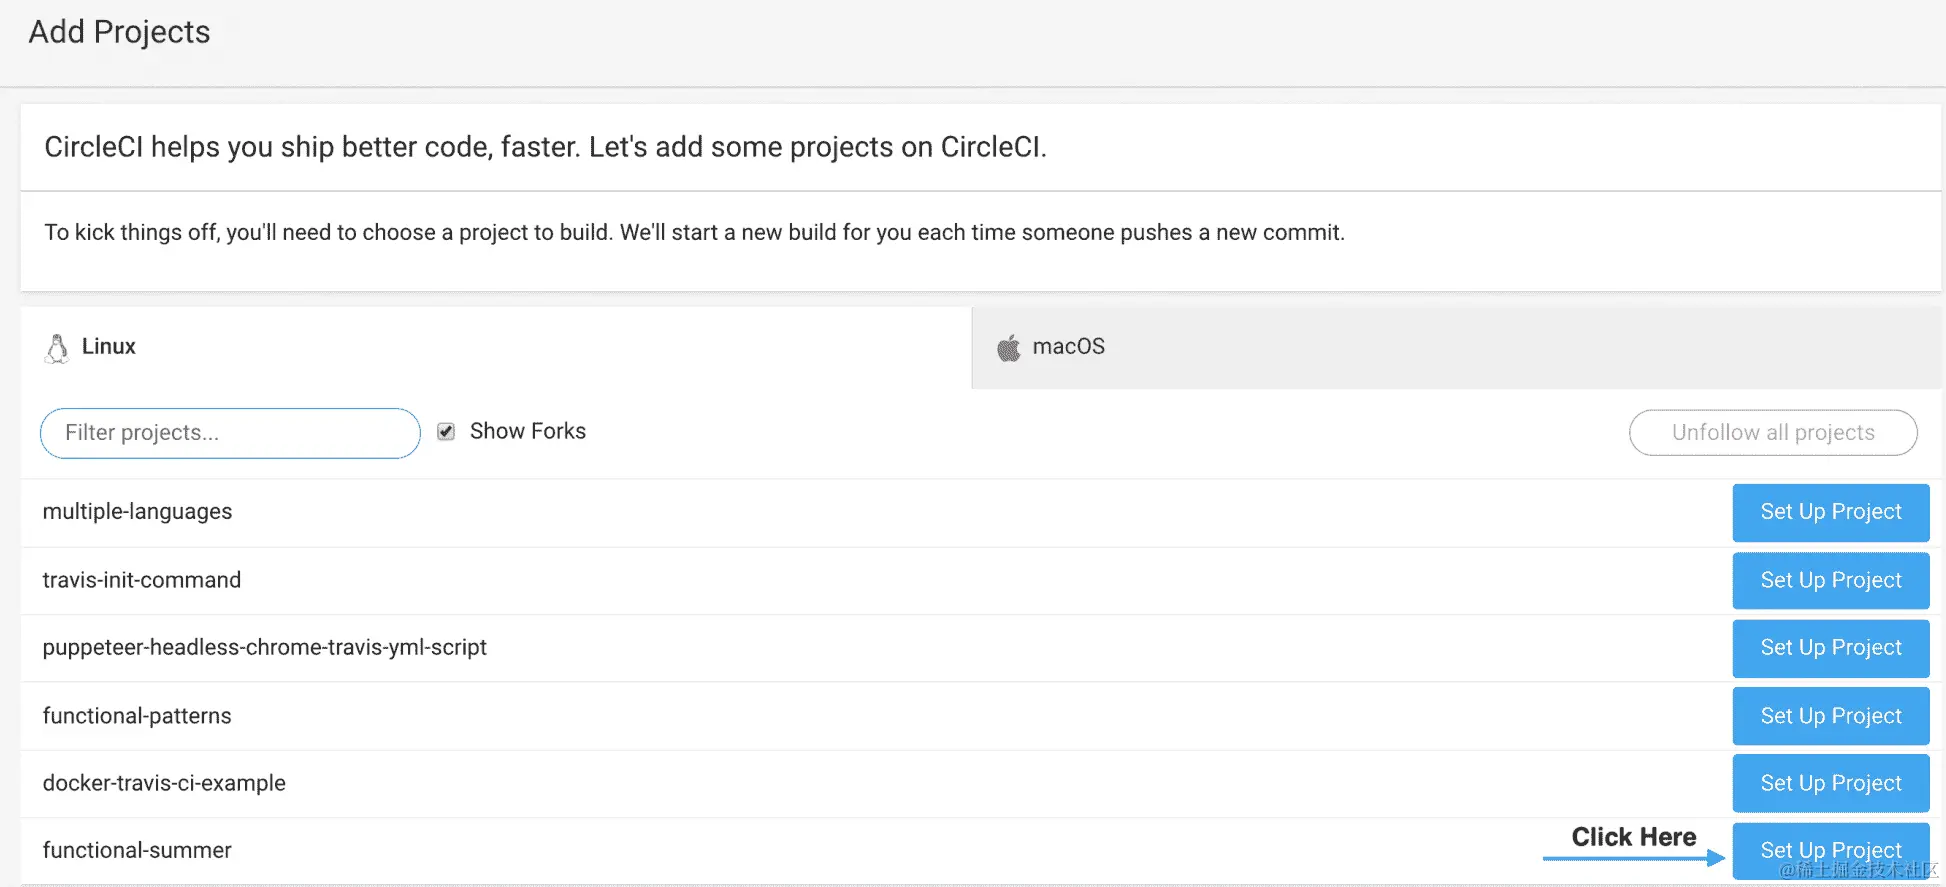Set up the functional-patterns project
1946x887 pixels.
(x=1830, y=716)
